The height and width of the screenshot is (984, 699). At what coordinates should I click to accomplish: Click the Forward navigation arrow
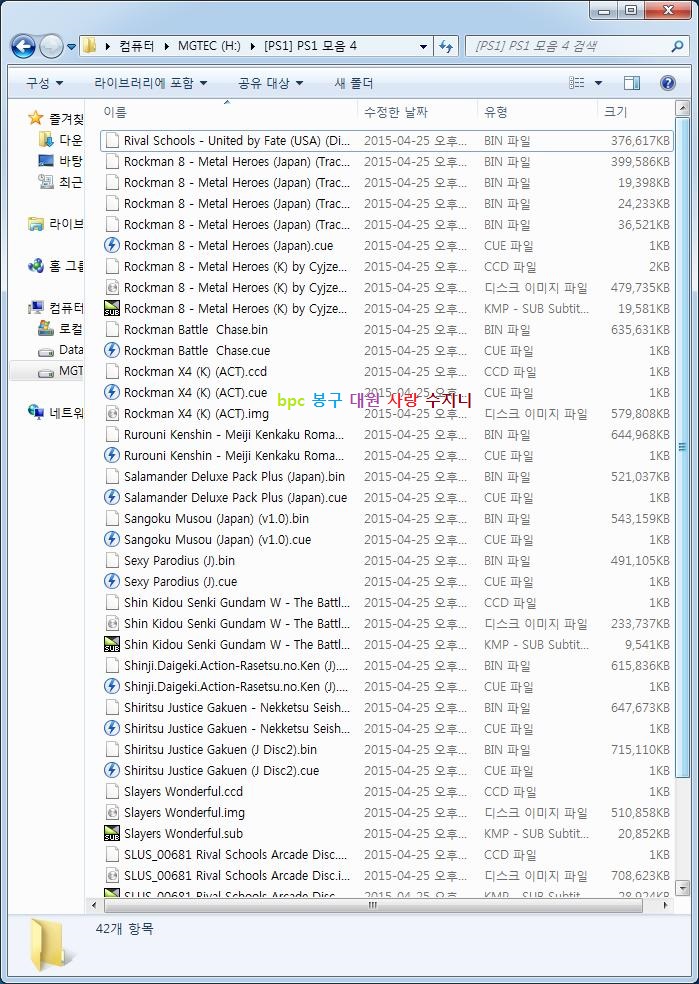(x=51, y=46)
